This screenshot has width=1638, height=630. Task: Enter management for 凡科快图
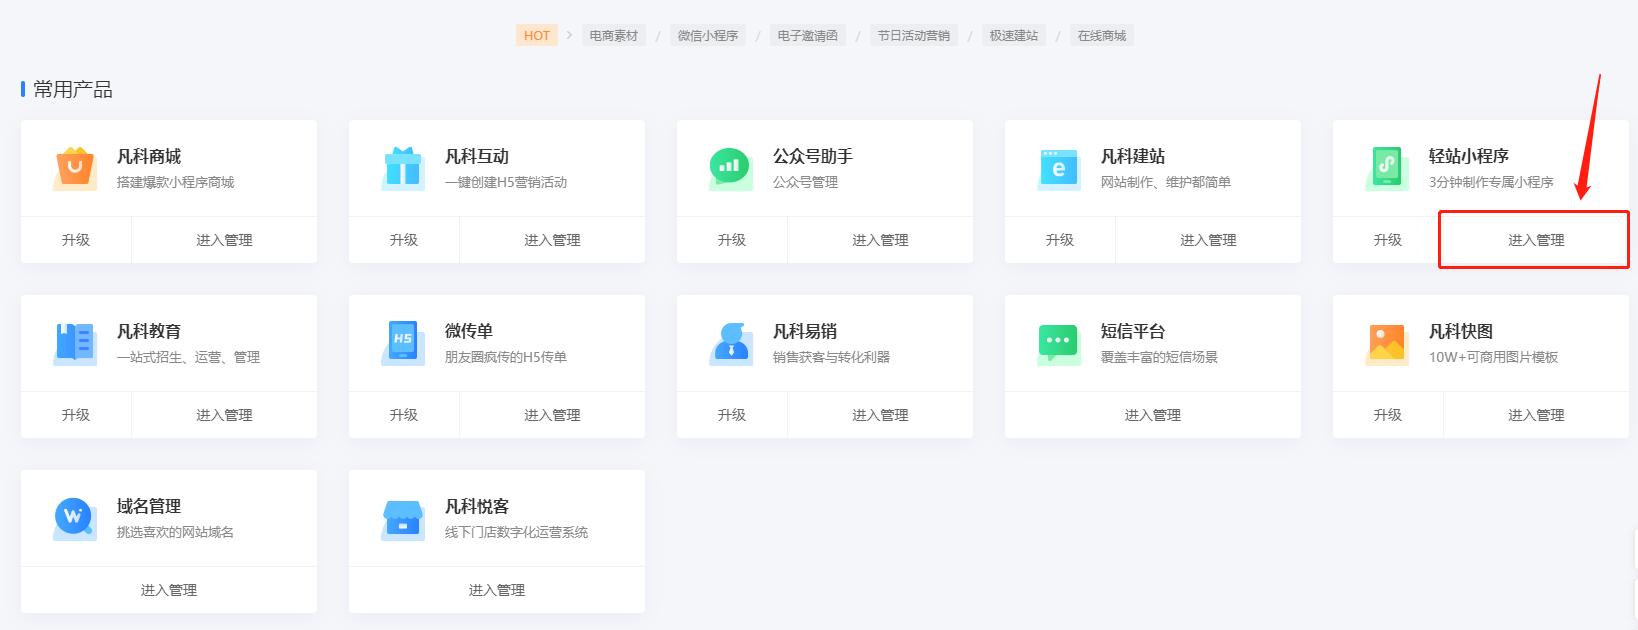point(1536,415)
